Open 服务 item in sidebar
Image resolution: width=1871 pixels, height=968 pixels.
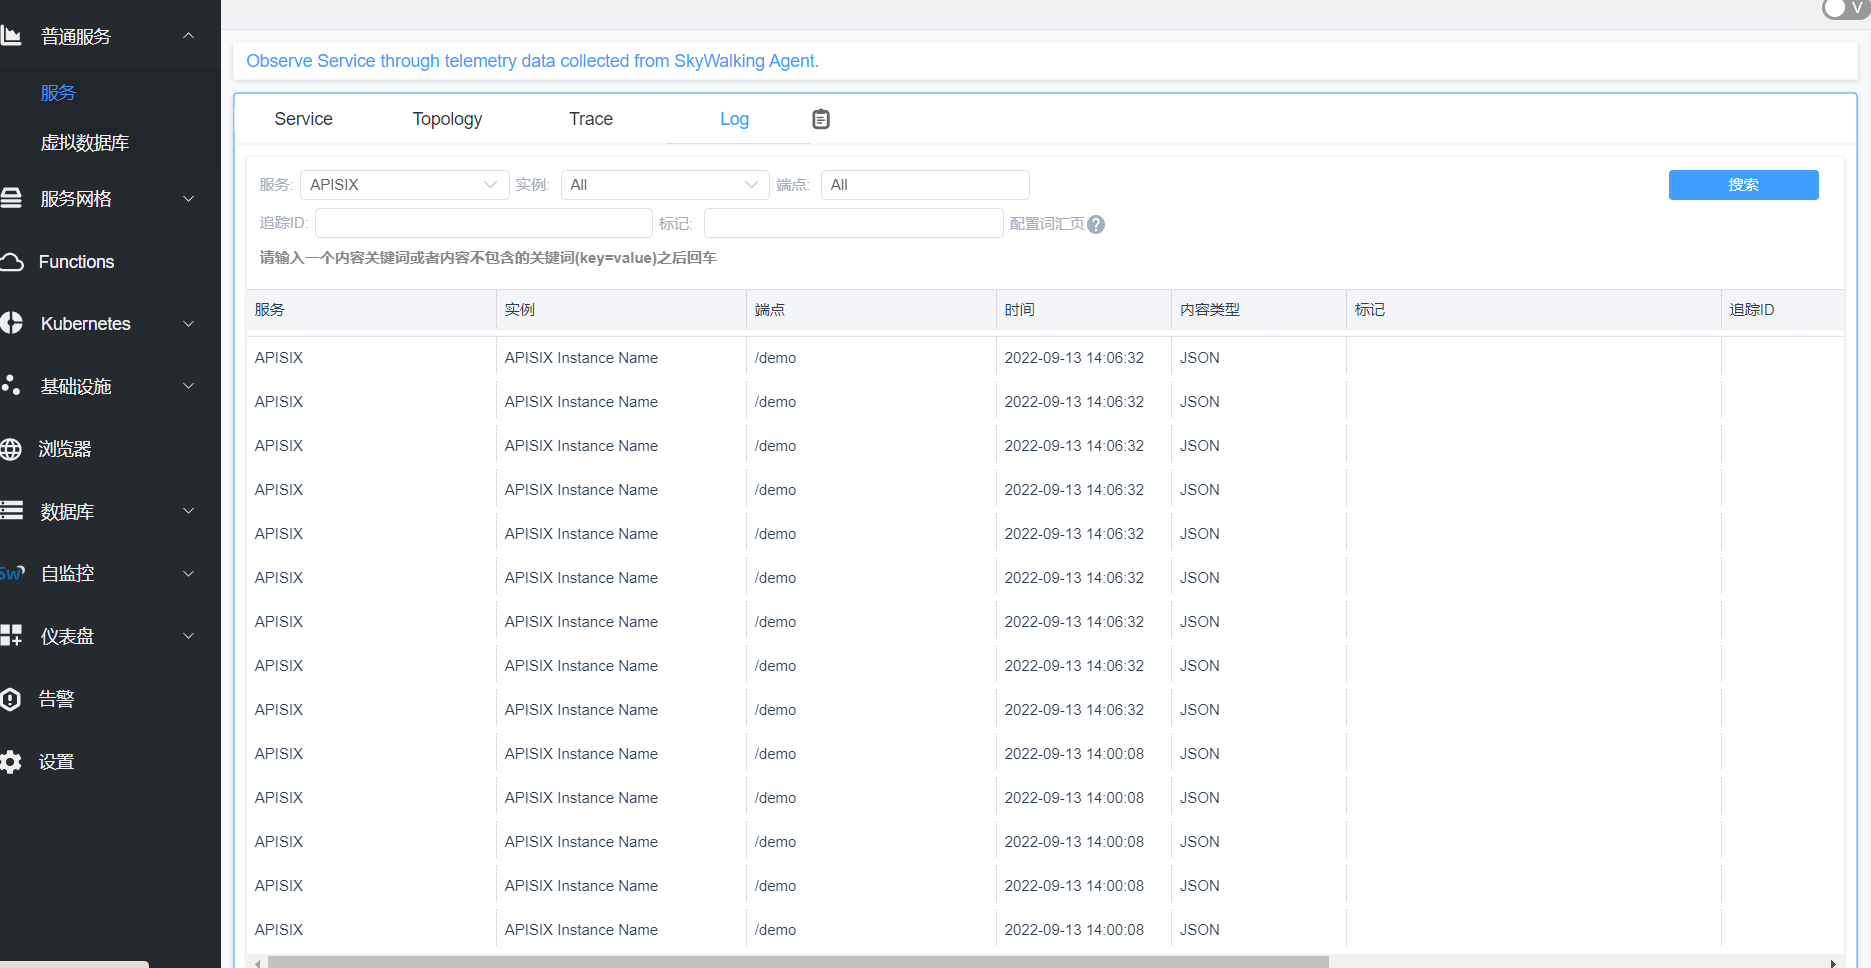click(58, 93)
